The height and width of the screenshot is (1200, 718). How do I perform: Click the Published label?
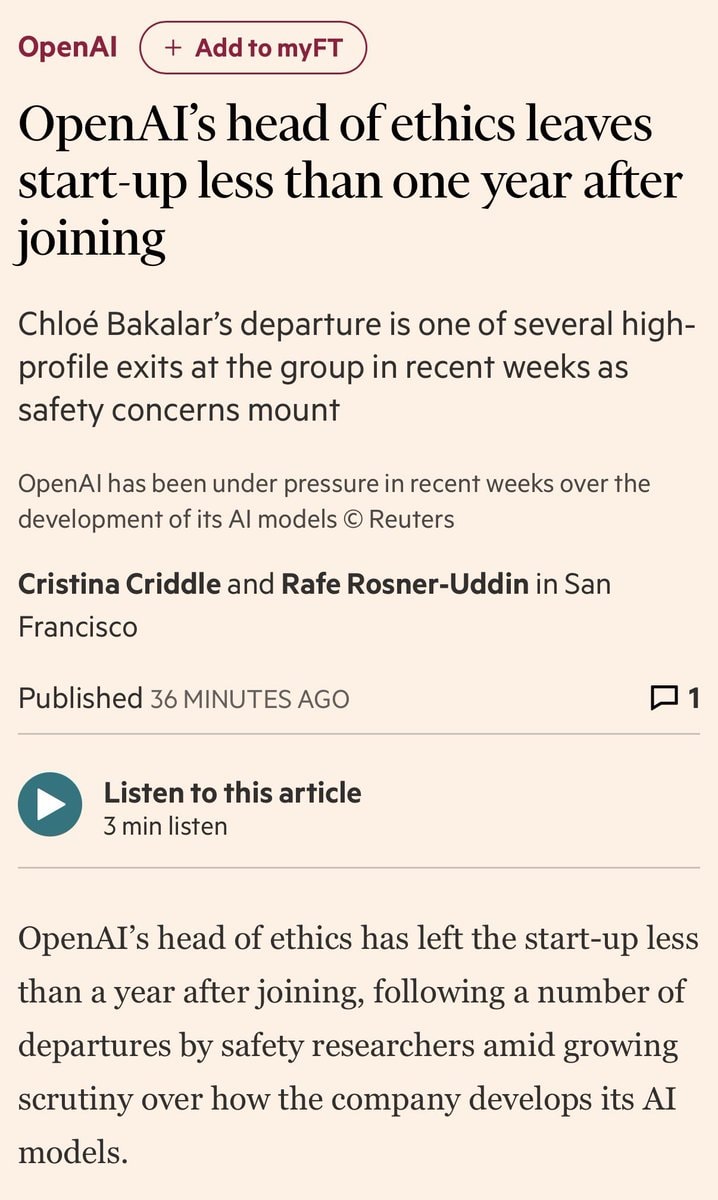pyautogui.click(x=80, y=698)
